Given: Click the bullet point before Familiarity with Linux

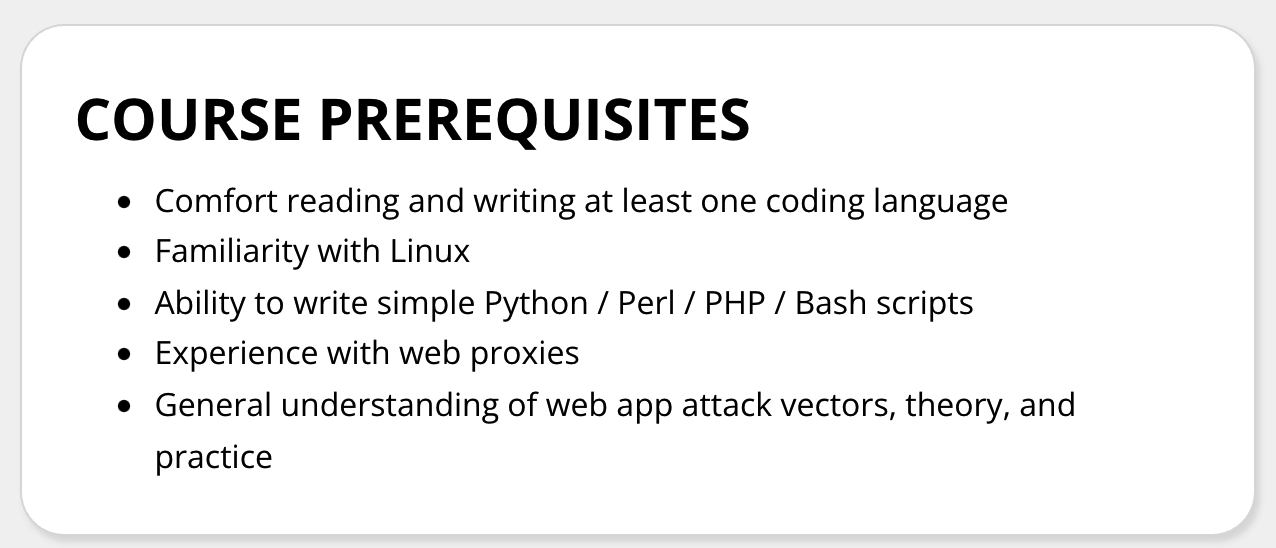Looking at the screenshot, I should point(124,253).
